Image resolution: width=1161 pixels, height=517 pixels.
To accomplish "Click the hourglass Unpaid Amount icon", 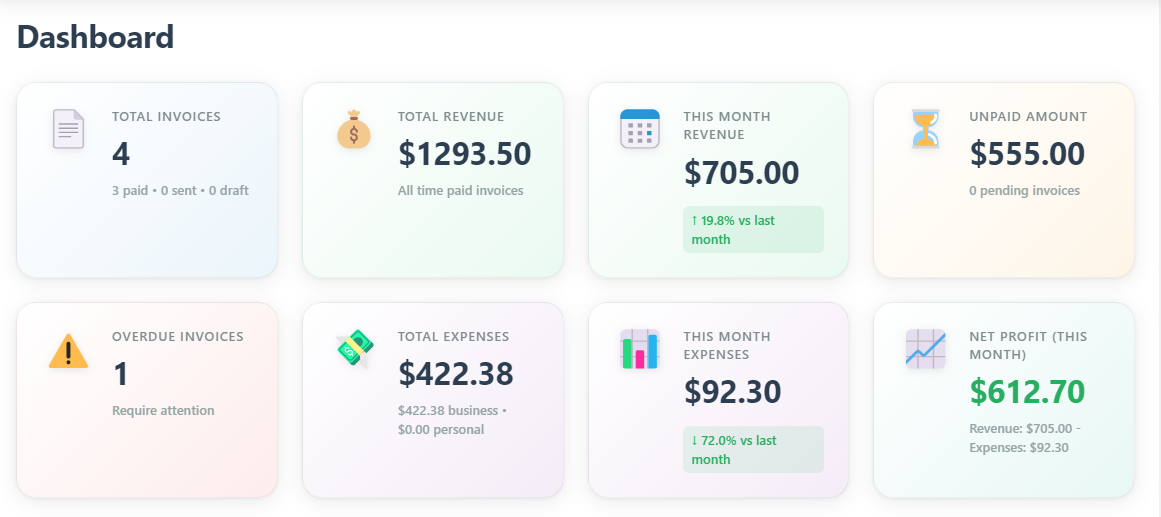I will (x=926, y=130).
